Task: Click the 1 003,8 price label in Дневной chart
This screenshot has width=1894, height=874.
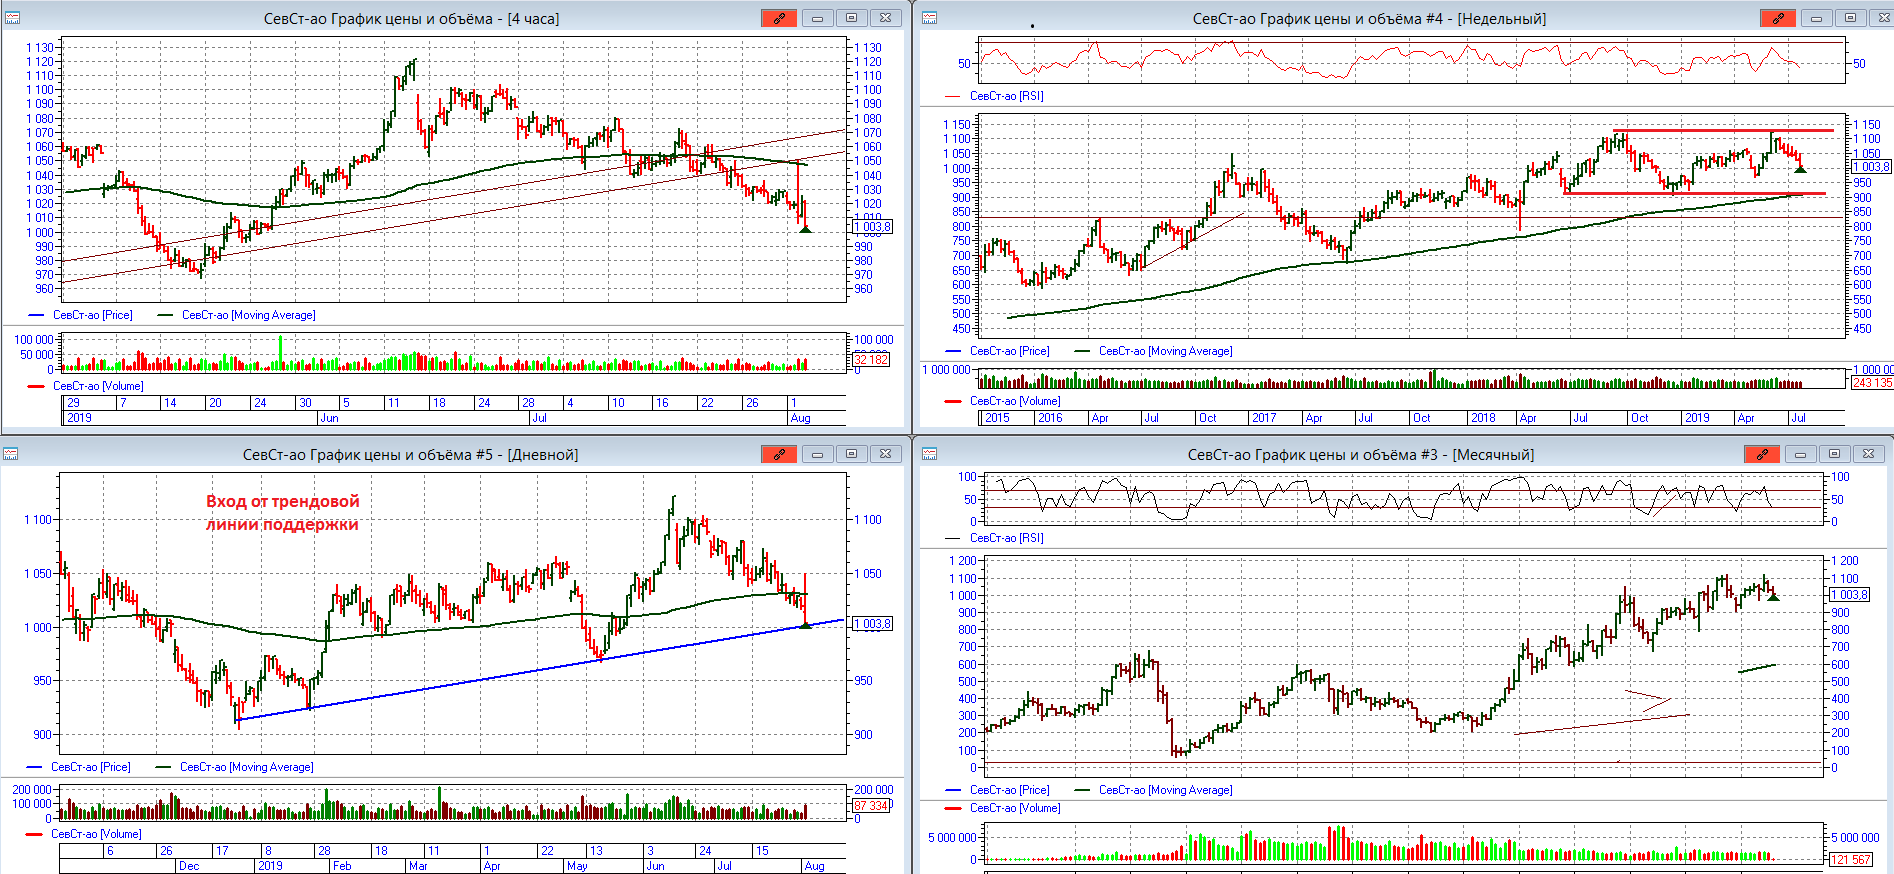Action: click(872, 624)
